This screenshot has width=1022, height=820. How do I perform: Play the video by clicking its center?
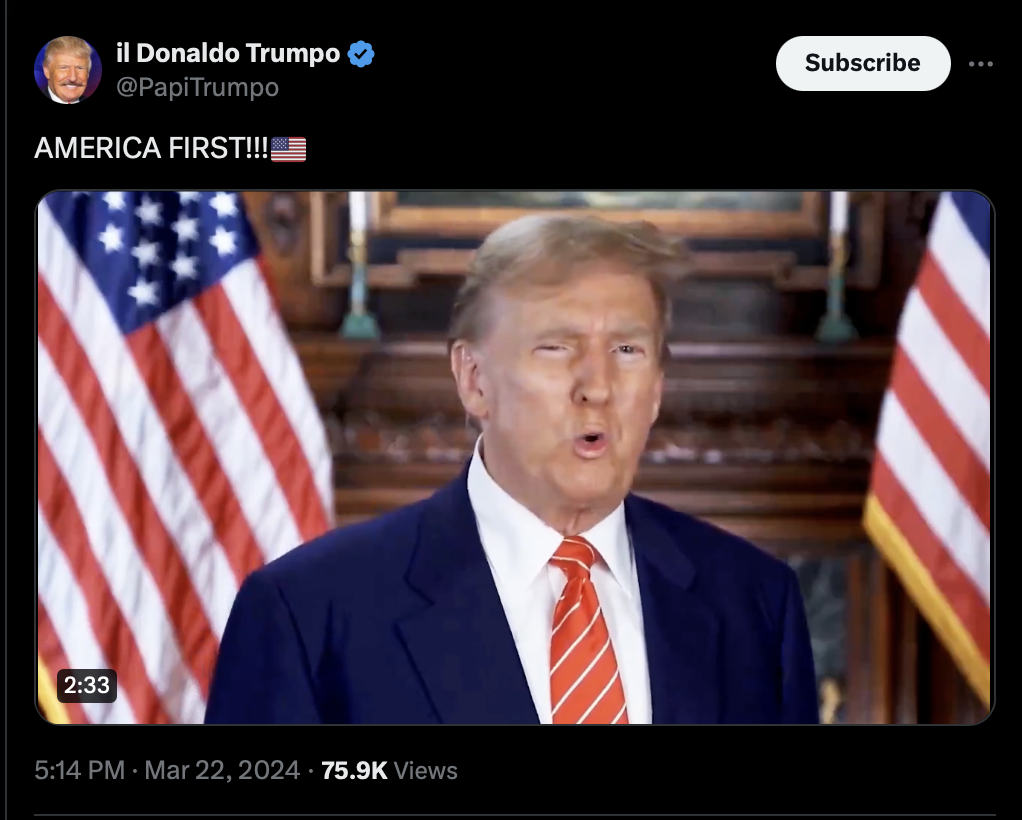pos(515,458)
